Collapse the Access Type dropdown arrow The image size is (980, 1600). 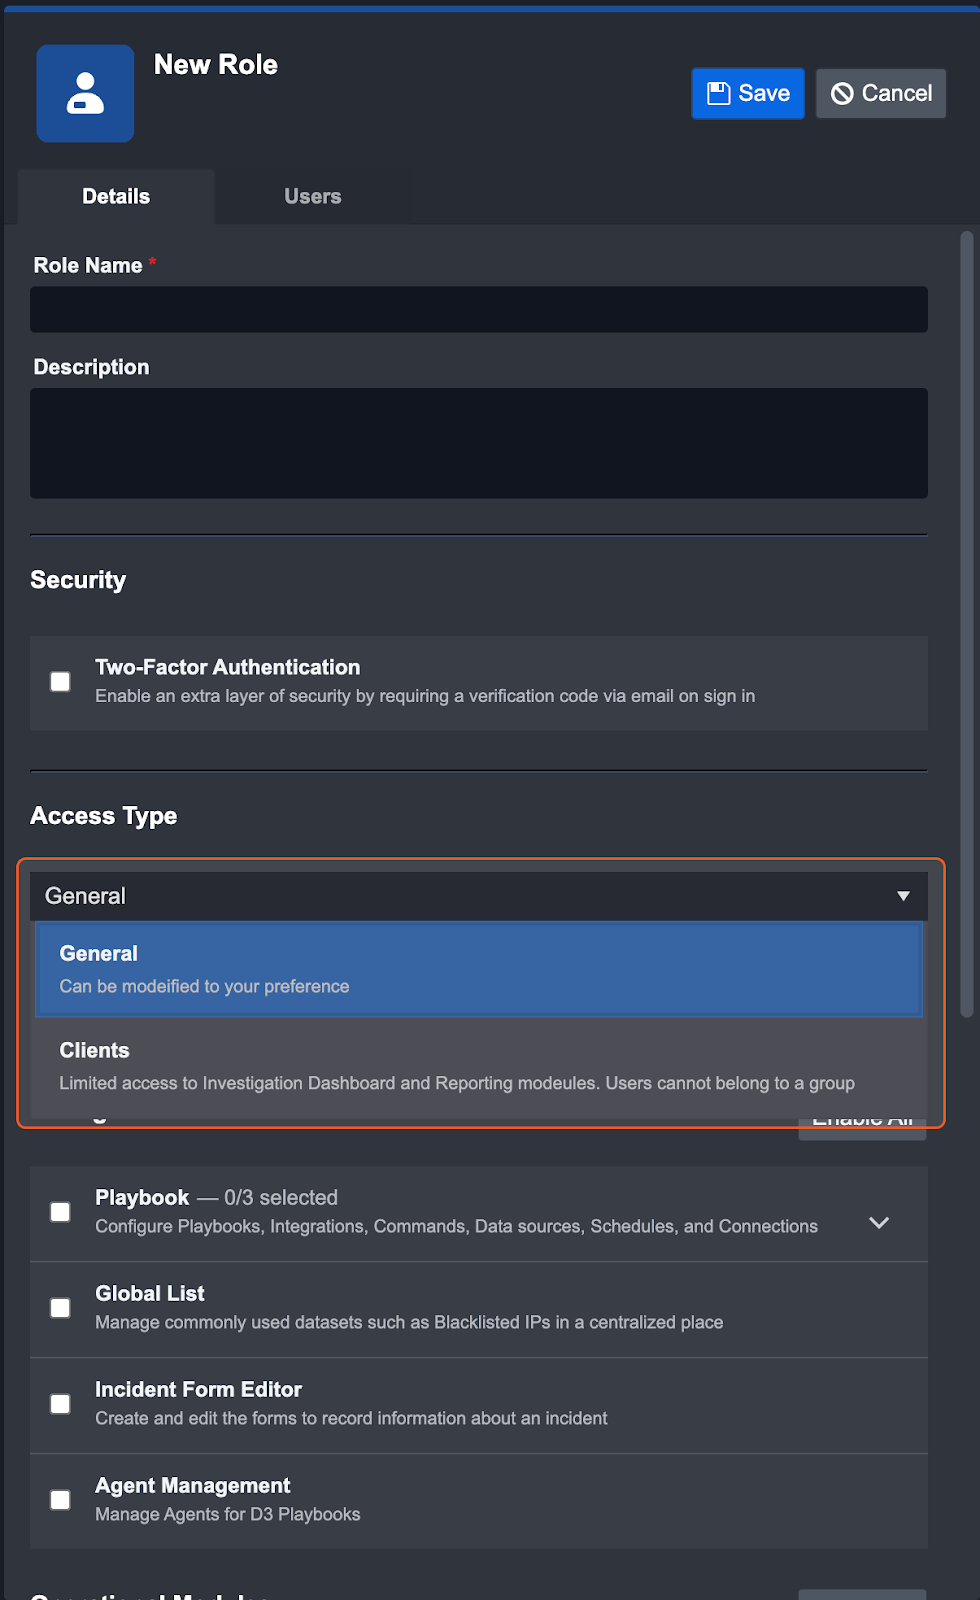903,896
